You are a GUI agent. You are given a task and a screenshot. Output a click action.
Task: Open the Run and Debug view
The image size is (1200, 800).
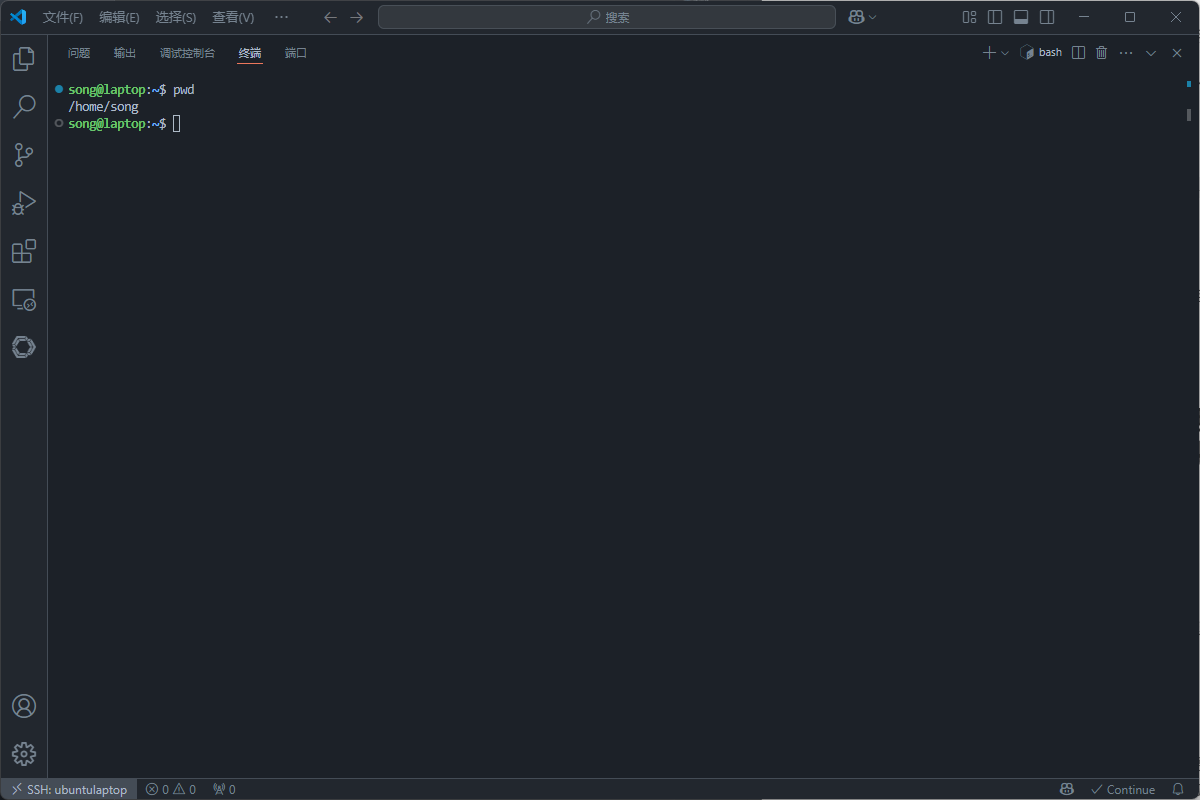pyautogui.click(x=24, y=203)
